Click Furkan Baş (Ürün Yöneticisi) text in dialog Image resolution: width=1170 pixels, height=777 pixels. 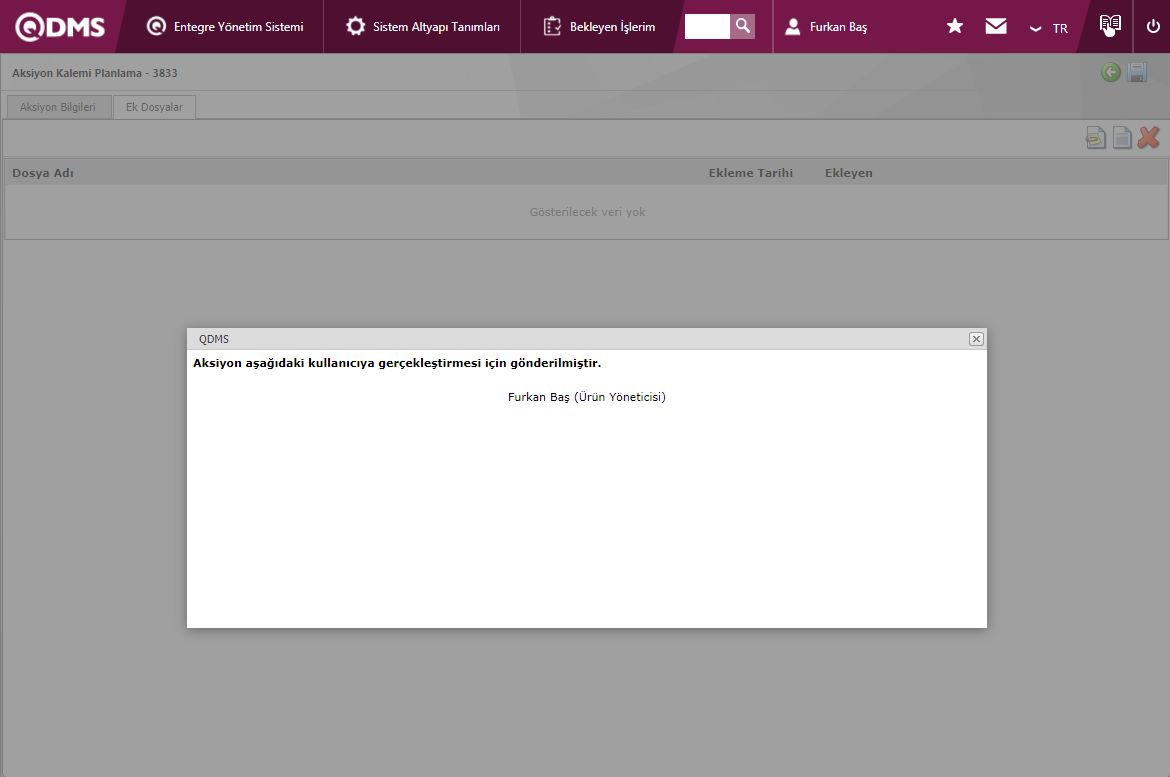pyautogui.click(x=586, y=397)
